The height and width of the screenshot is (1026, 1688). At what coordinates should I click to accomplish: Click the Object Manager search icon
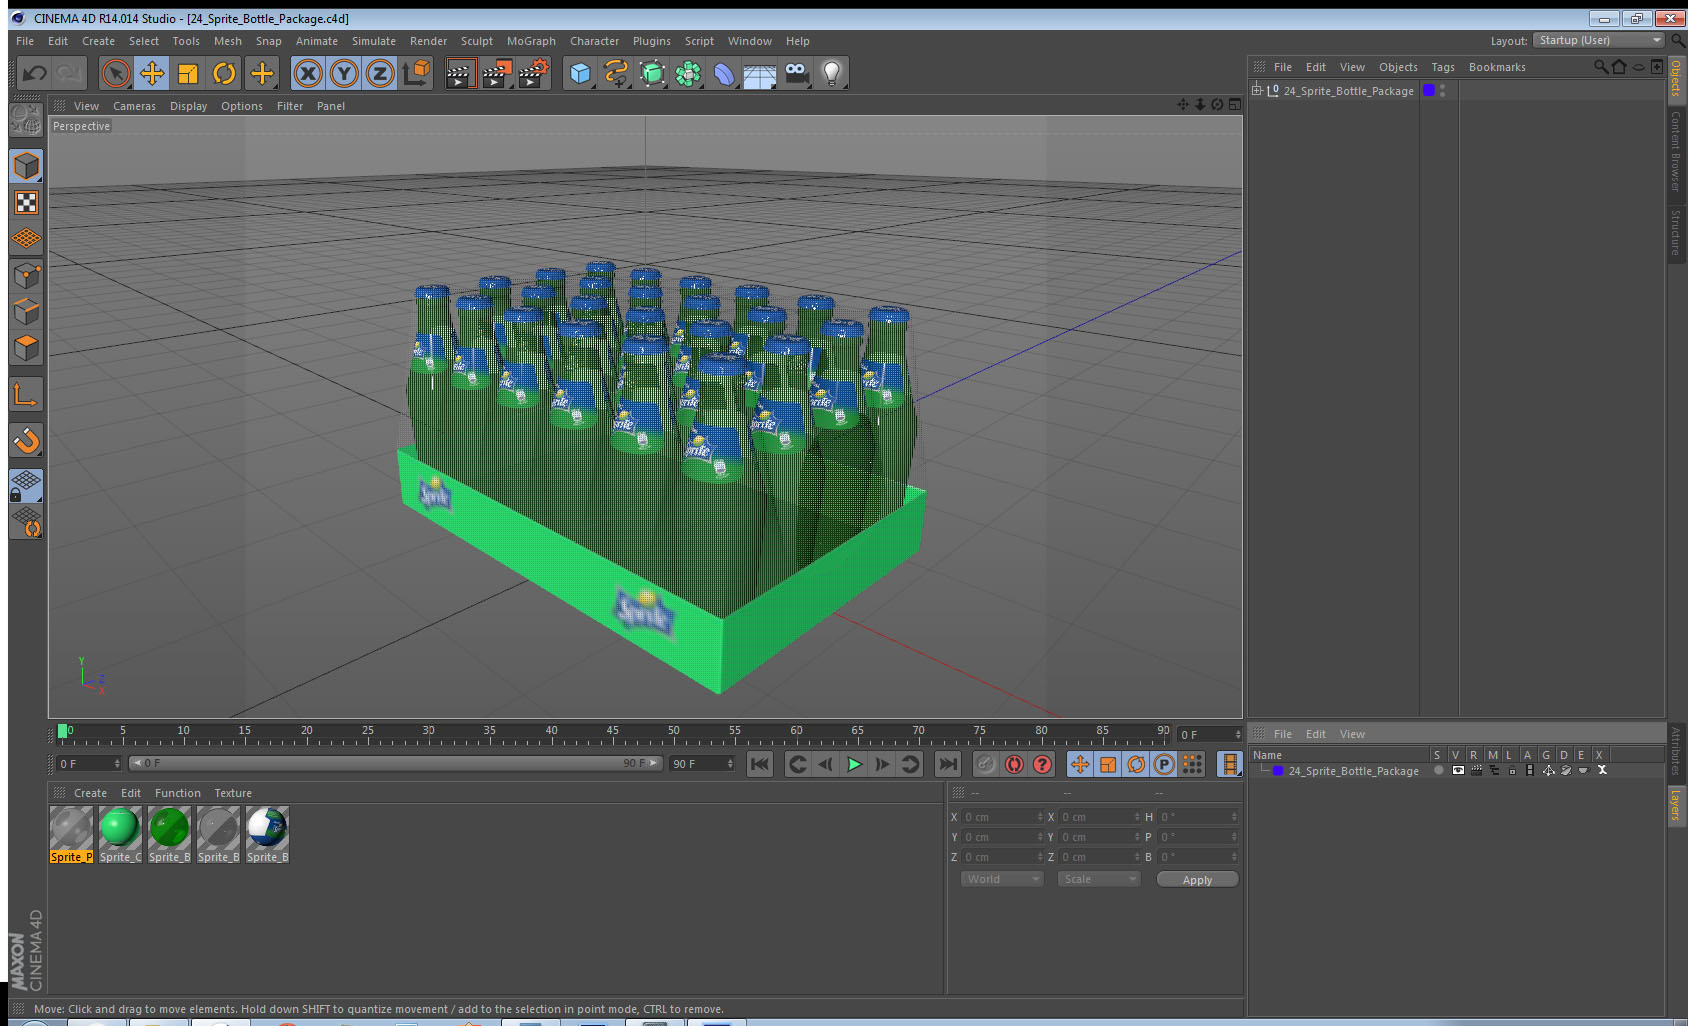[x=1600, y=67]
